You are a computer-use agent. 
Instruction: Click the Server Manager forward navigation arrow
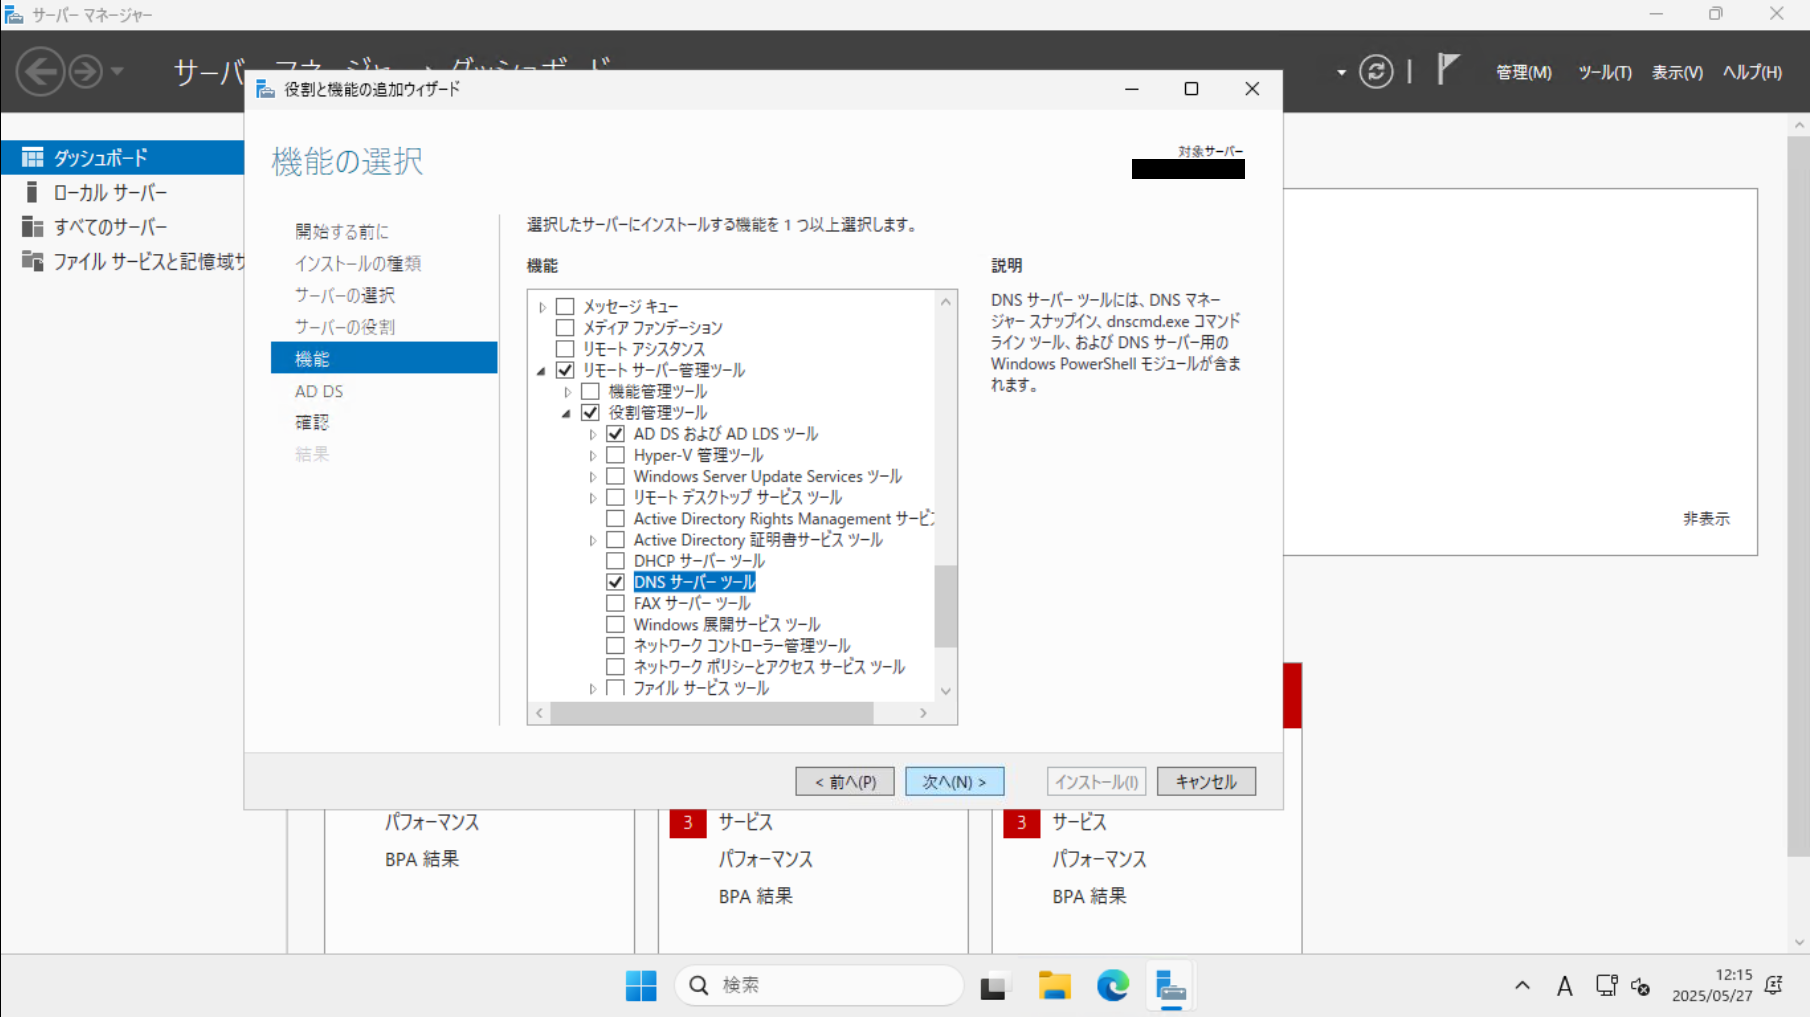[x=86, y=72]
